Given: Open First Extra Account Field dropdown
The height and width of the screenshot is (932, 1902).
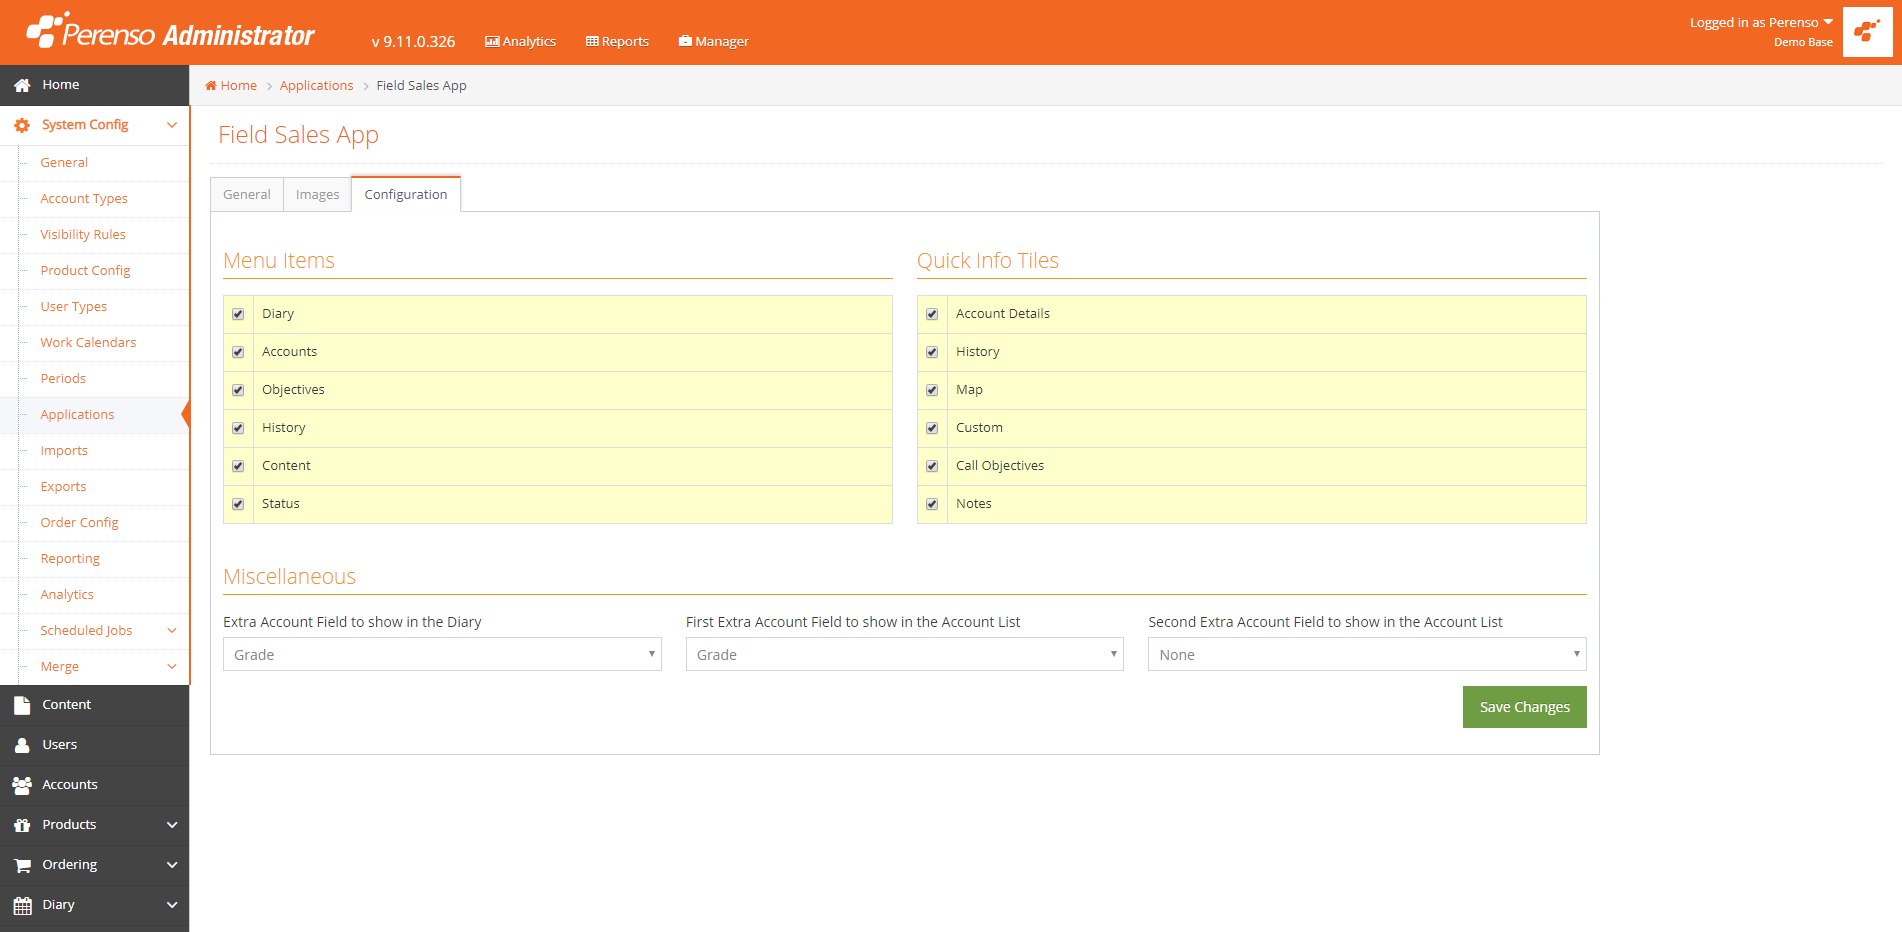Looking at the screenshot, I should (905, 654).
